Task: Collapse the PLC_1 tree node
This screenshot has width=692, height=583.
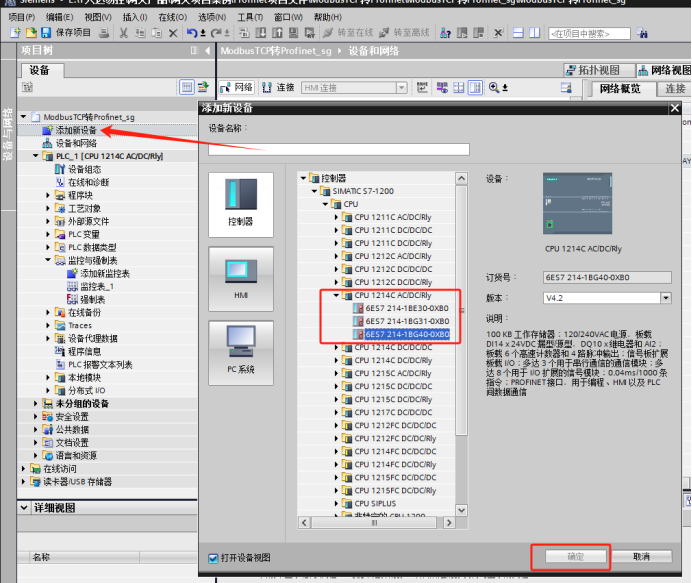Action: click(x=36, y=156)
